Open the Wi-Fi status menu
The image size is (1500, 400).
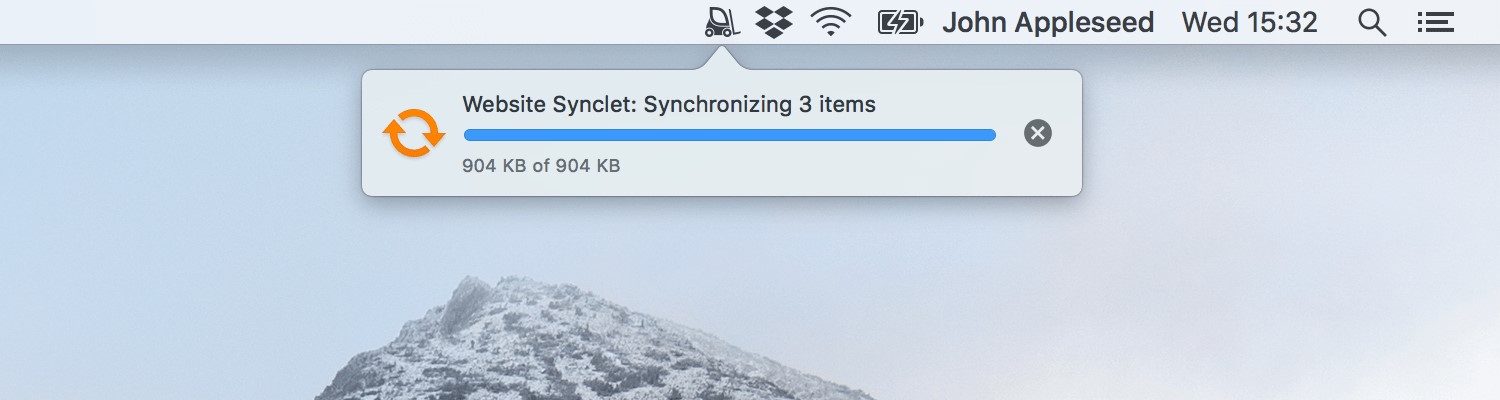tap(829, 22)
